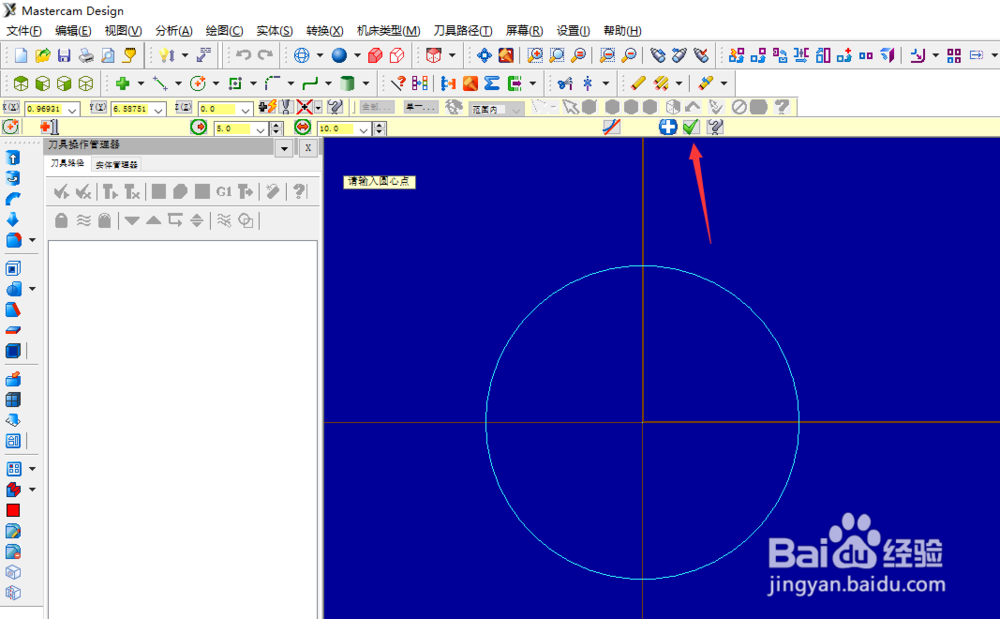Expand the Z coordinate dropdown

pos(245,110)
